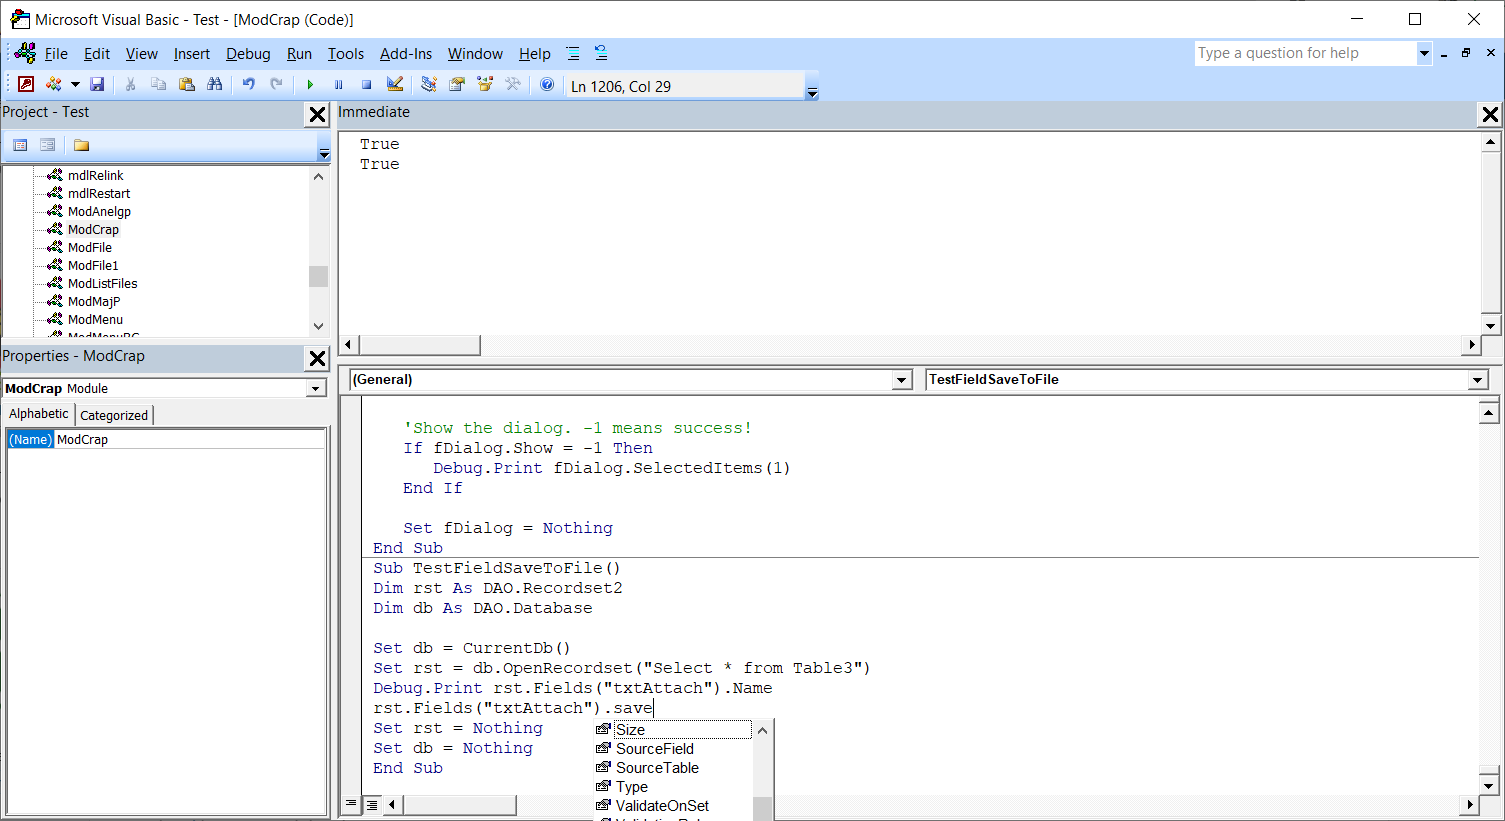Expand the TestFieldSaveToFile procedure dropdown
1505x821 pixels.
(x=1477, y=380)
